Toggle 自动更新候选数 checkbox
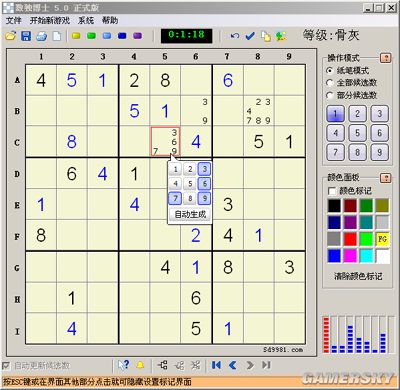This screenshot has width=400, height=390. 6,366
